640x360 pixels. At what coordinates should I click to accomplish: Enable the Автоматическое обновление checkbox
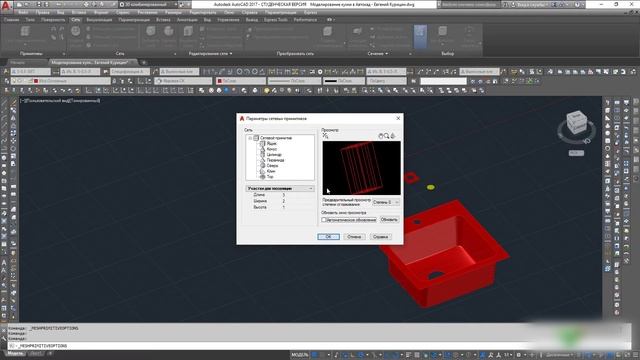point(324,220)
